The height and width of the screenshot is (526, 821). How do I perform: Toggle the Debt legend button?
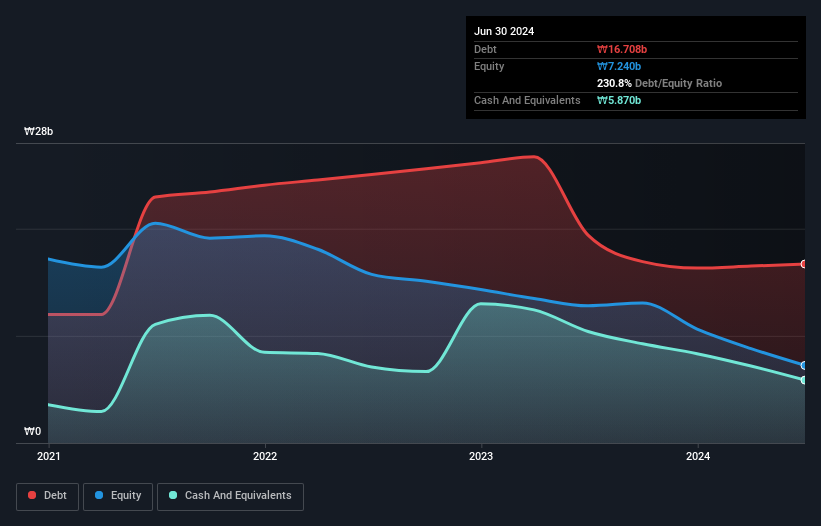(x=48, y=496)
